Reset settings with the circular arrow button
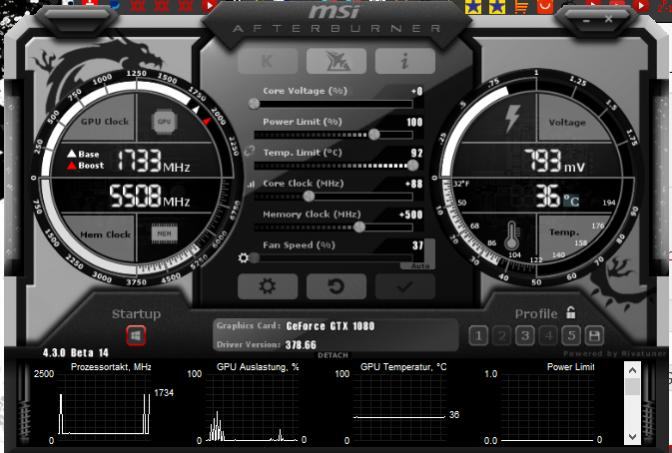The image size is (672, 453). (336, 286)
